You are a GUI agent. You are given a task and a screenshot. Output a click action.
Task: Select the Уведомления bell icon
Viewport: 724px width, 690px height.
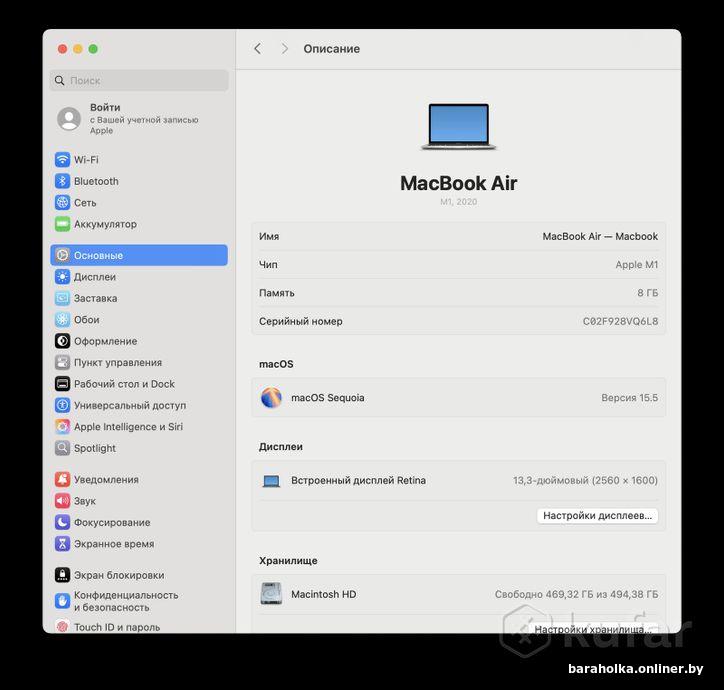pyautogui.click(x=62, y=479)
